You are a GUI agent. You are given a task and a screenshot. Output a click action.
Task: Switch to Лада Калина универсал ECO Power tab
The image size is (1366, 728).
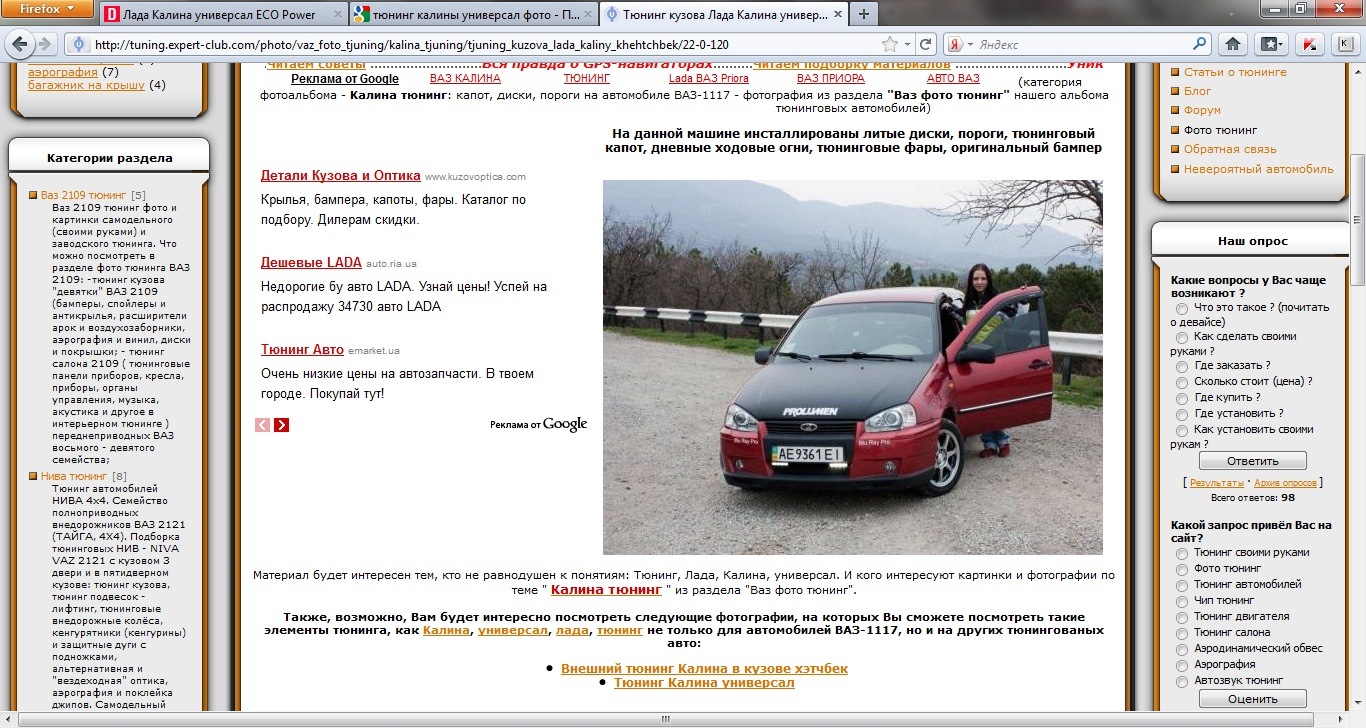[222, 15]
